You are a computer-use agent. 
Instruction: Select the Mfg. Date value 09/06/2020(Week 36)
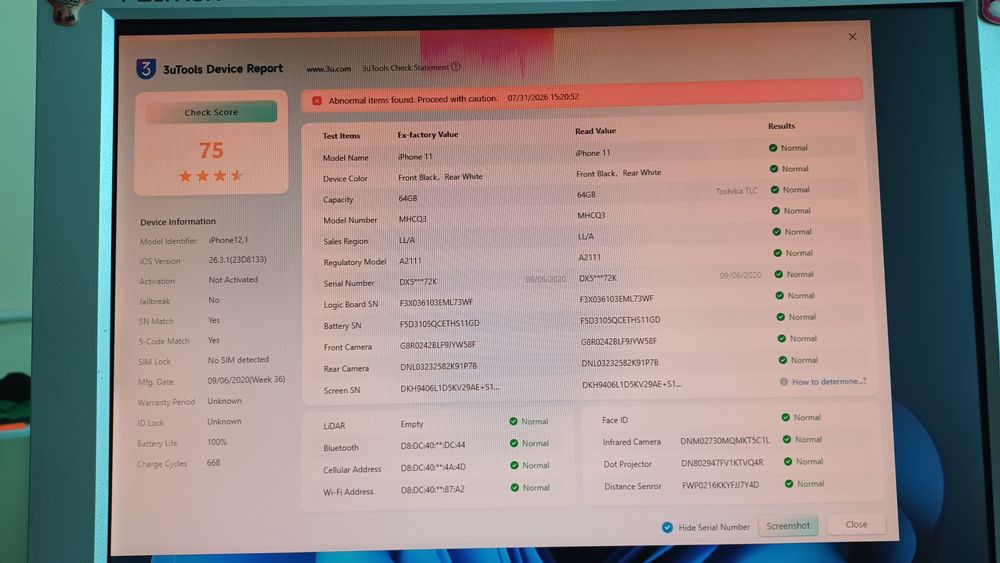click(246, 379)
